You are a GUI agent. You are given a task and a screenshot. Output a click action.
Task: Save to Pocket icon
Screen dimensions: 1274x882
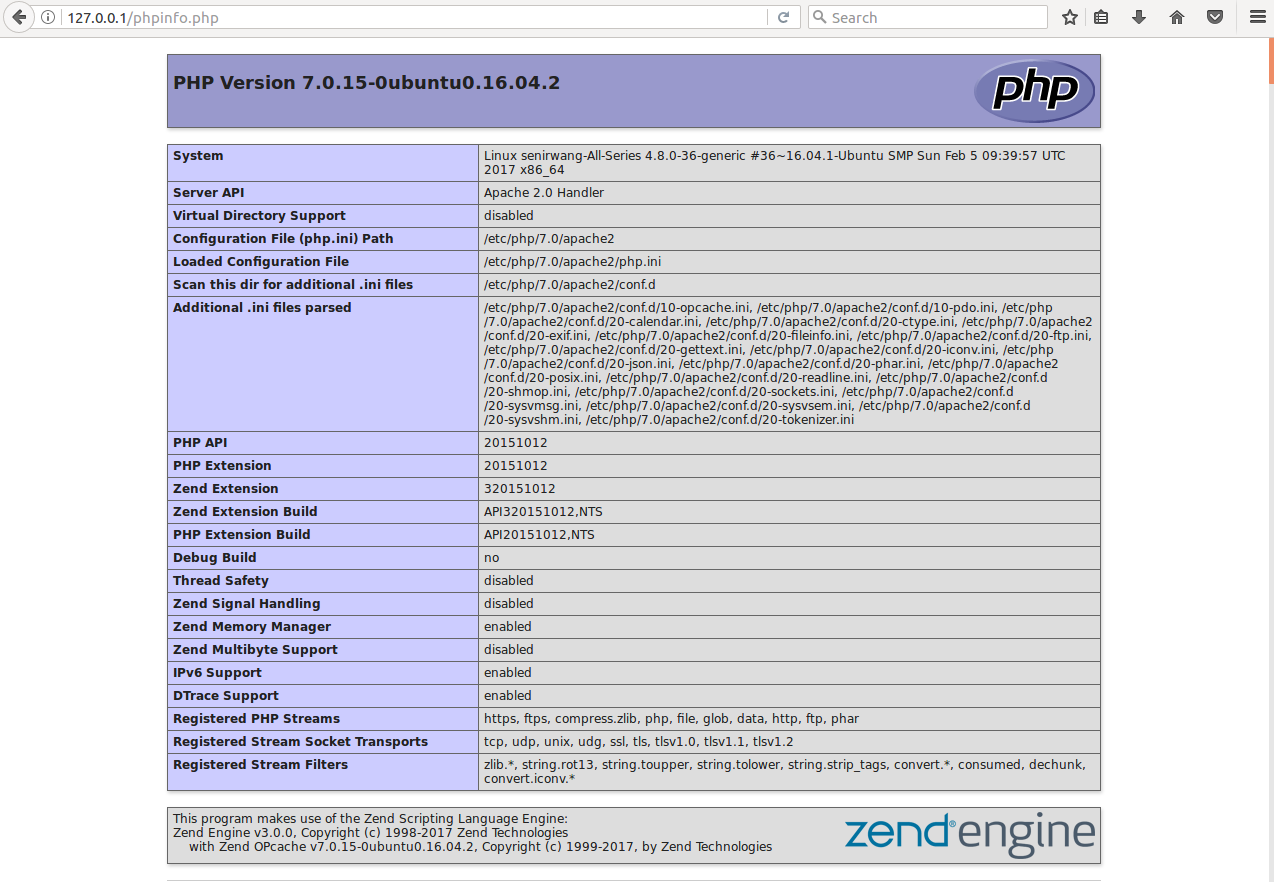(x=1214, y=17)
